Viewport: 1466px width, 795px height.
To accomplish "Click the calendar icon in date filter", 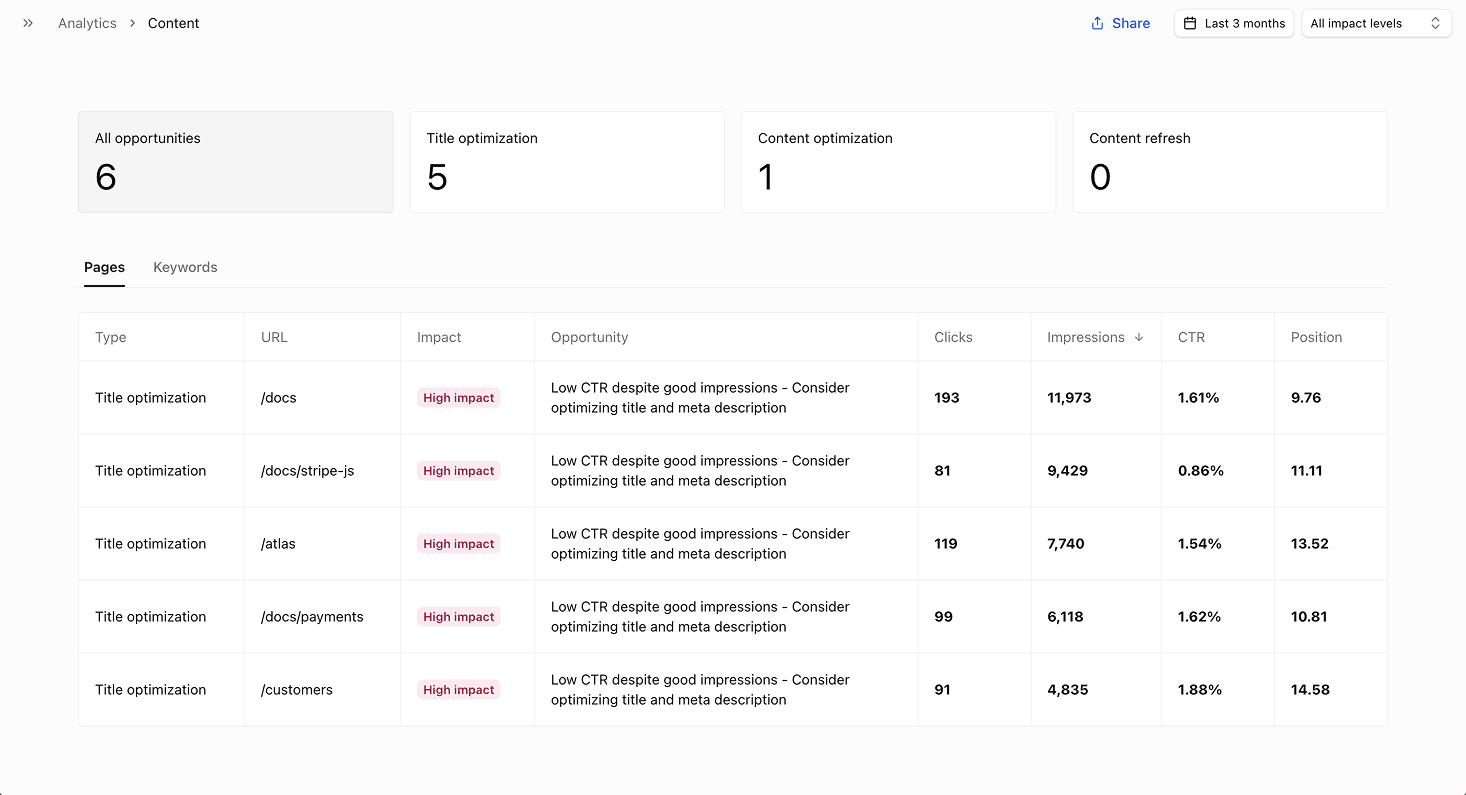I will (1190, 23).
